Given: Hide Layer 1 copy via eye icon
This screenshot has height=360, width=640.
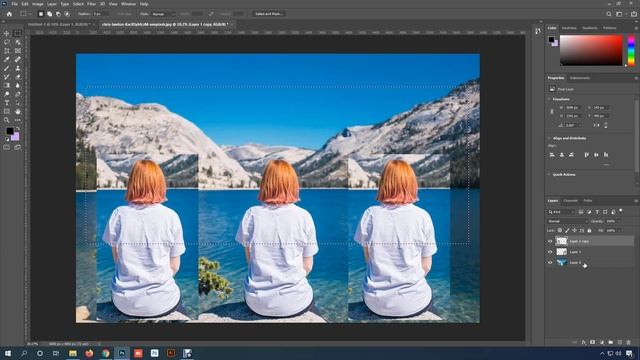Looking at the screenshot, I should (550, 241).
